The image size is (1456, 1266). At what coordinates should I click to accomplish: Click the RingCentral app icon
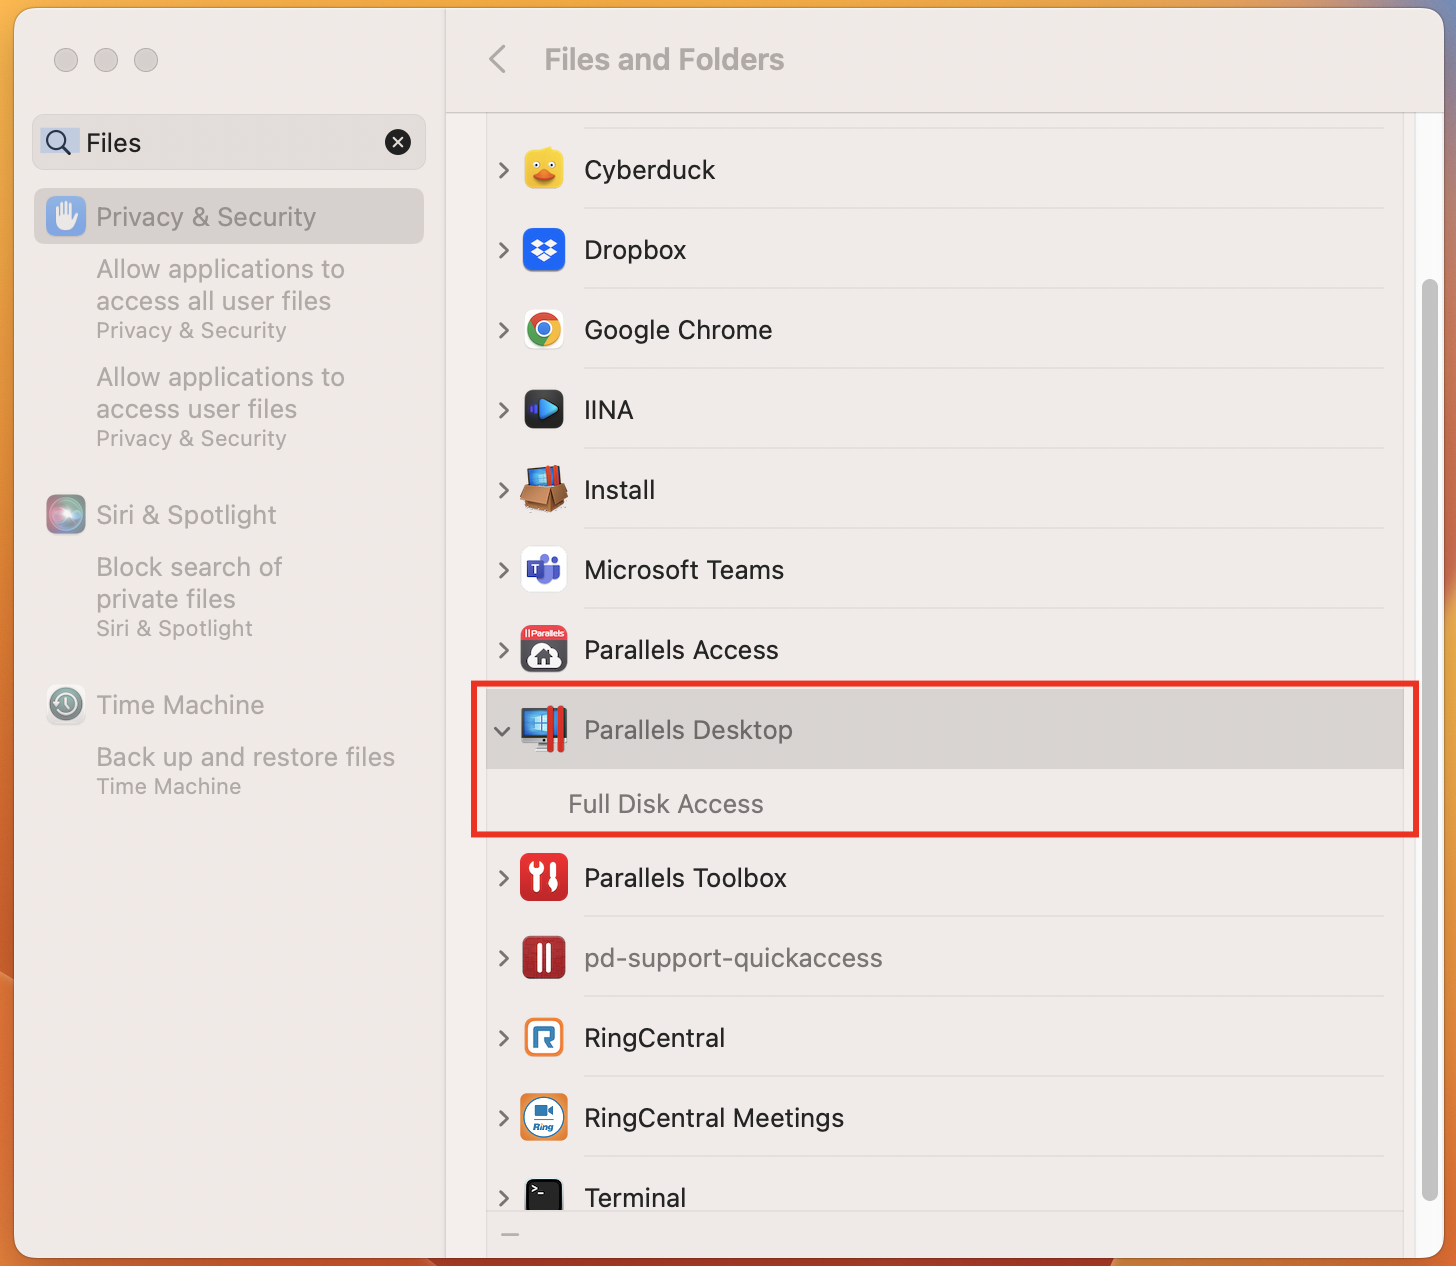(x=544, y=1037)
